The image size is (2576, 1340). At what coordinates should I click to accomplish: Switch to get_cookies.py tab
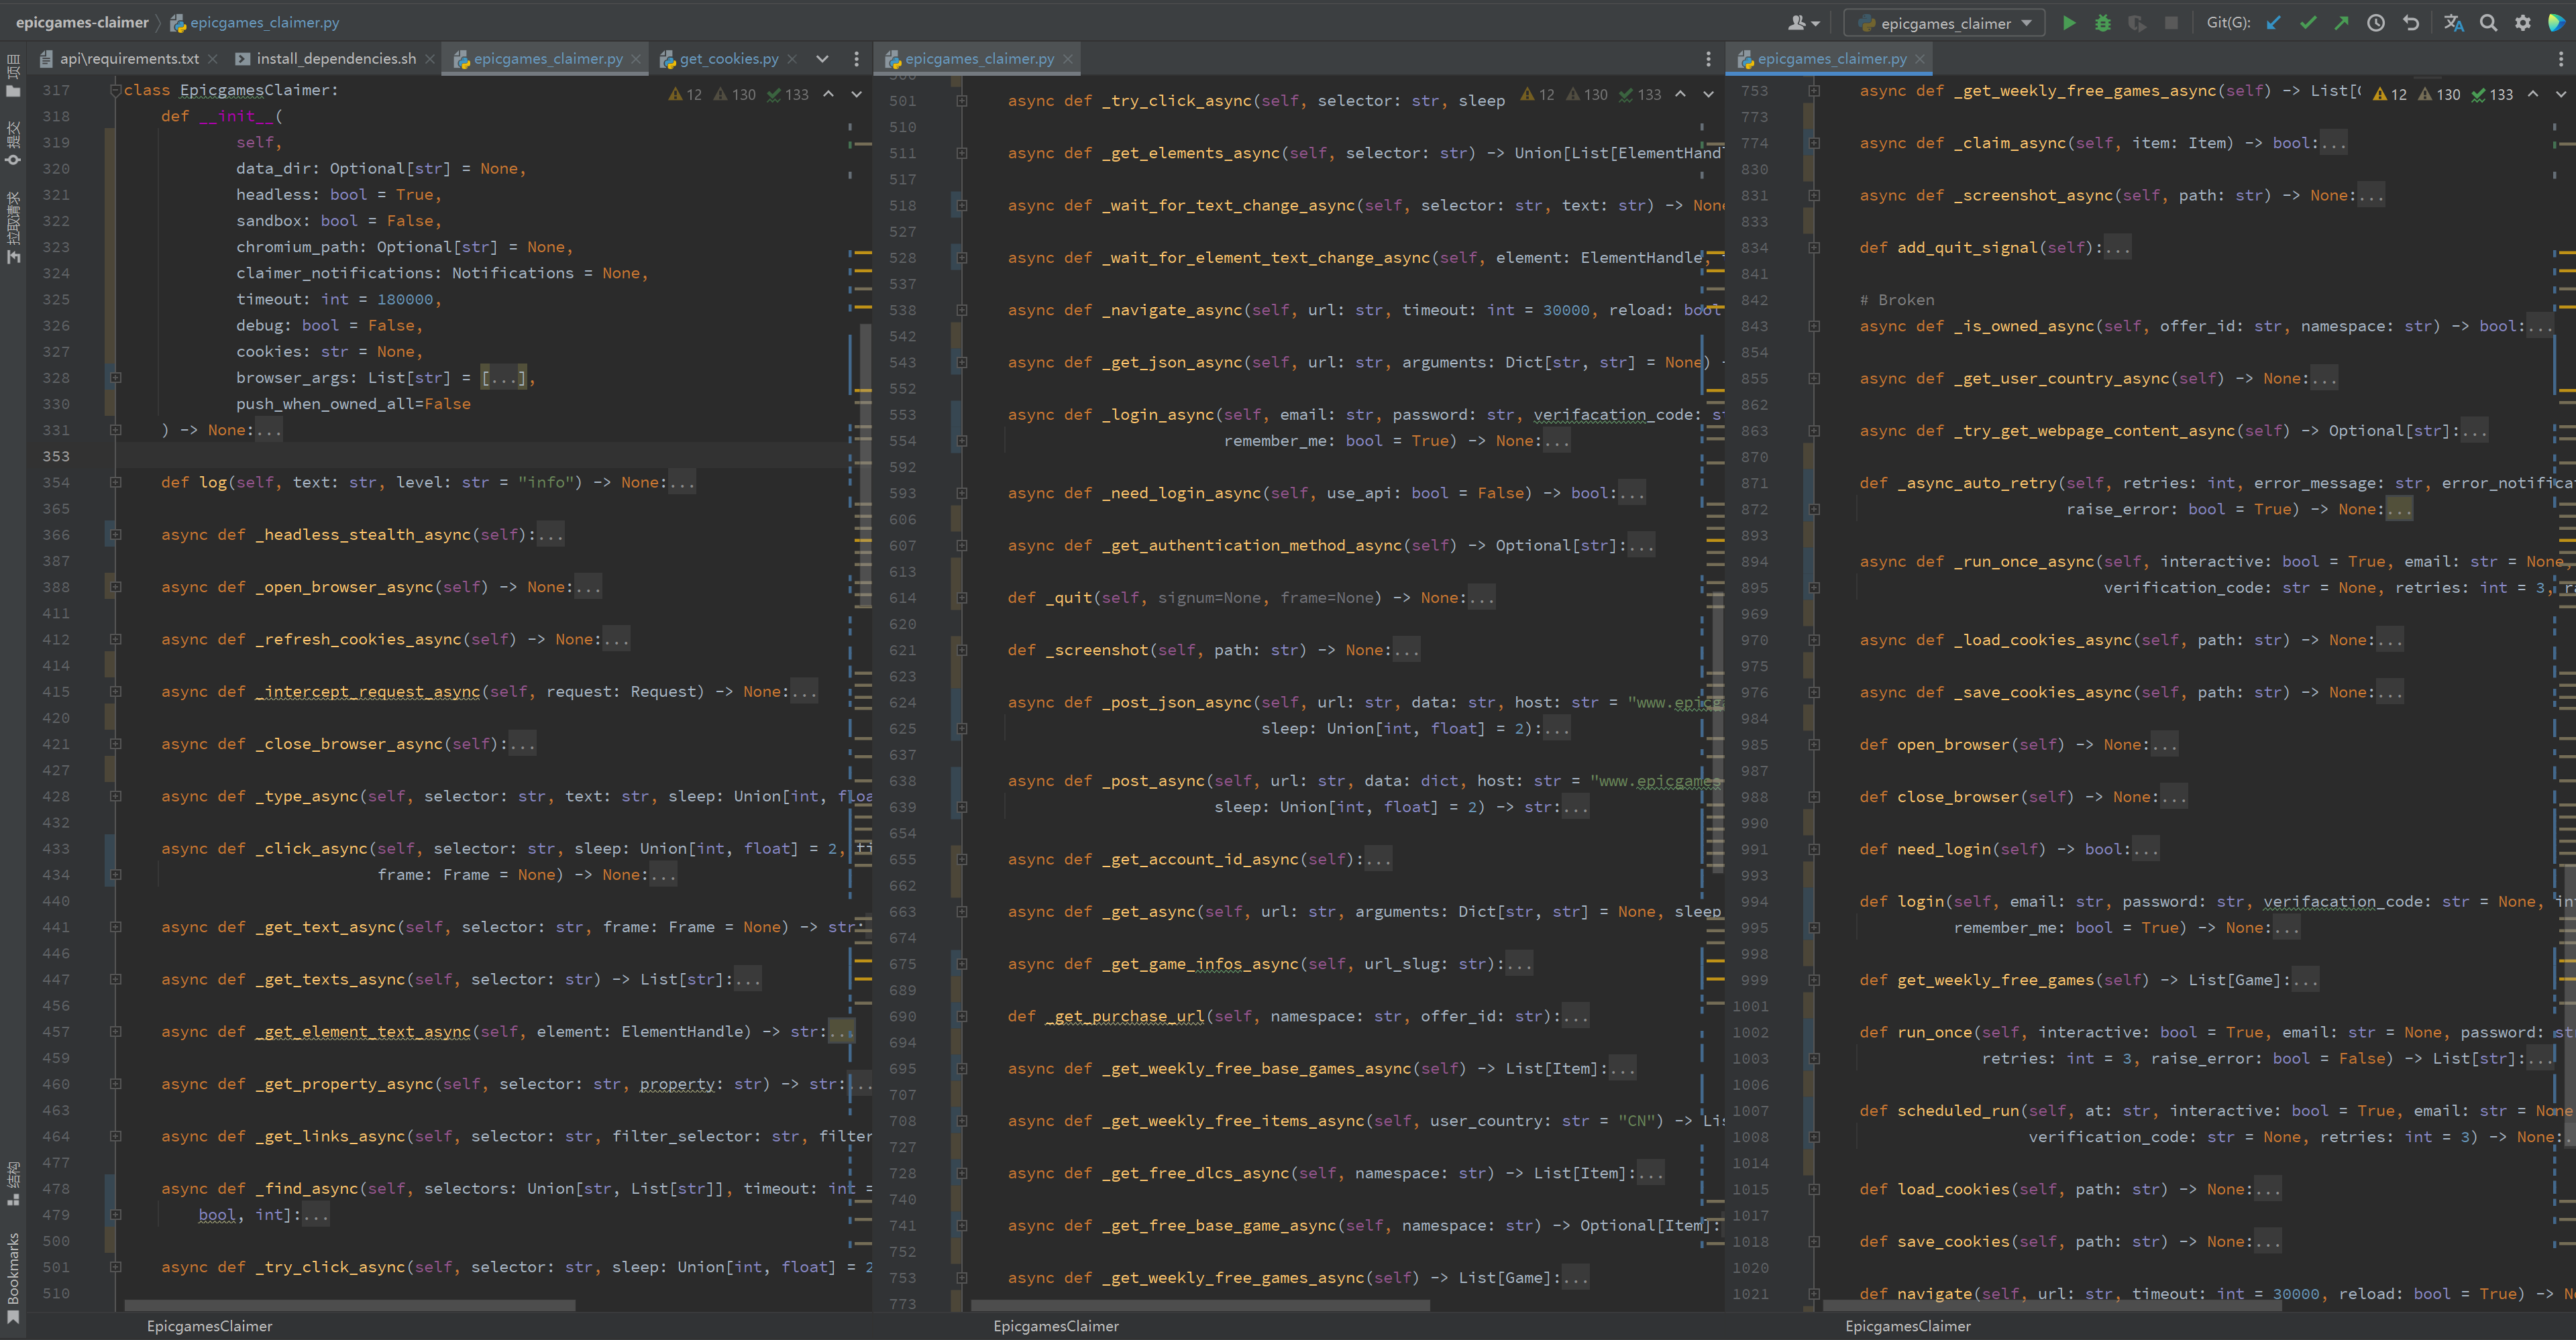point(728,59)
